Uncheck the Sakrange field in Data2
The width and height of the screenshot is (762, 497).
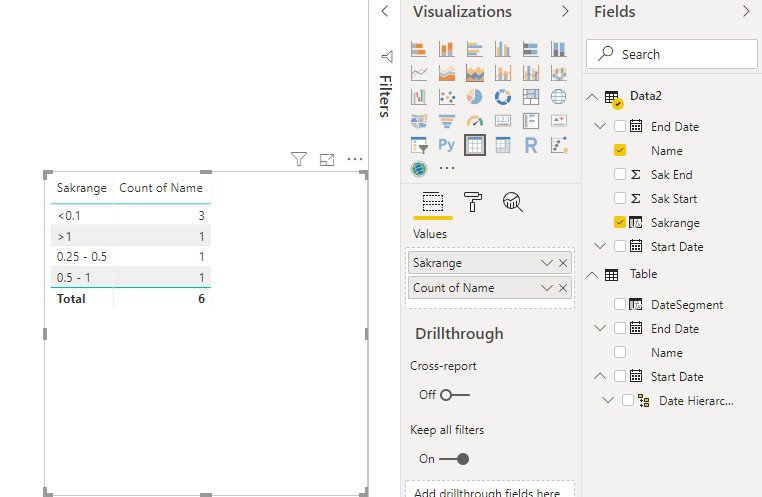(620, 222)
